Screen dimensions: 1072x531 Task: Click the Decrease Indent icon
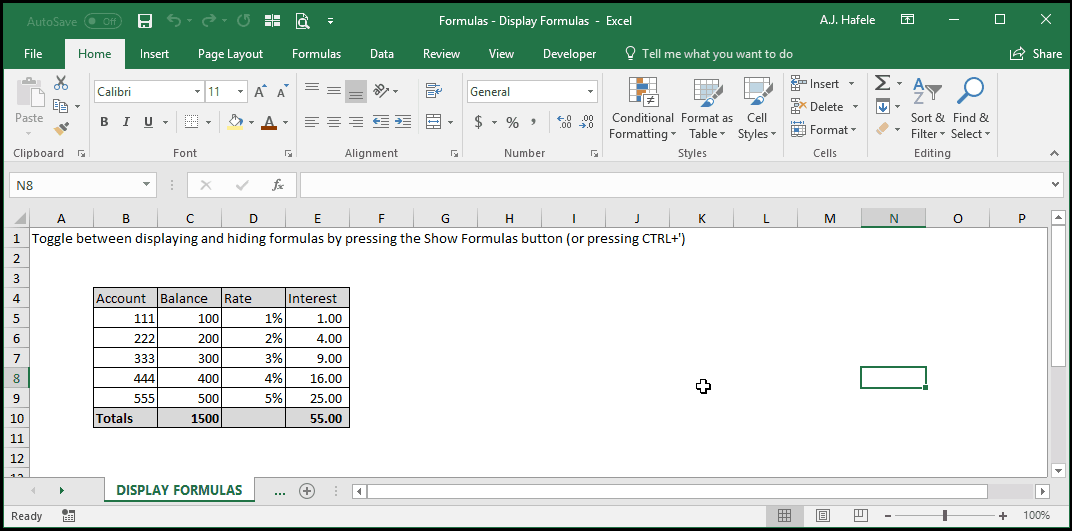(381, 122)
